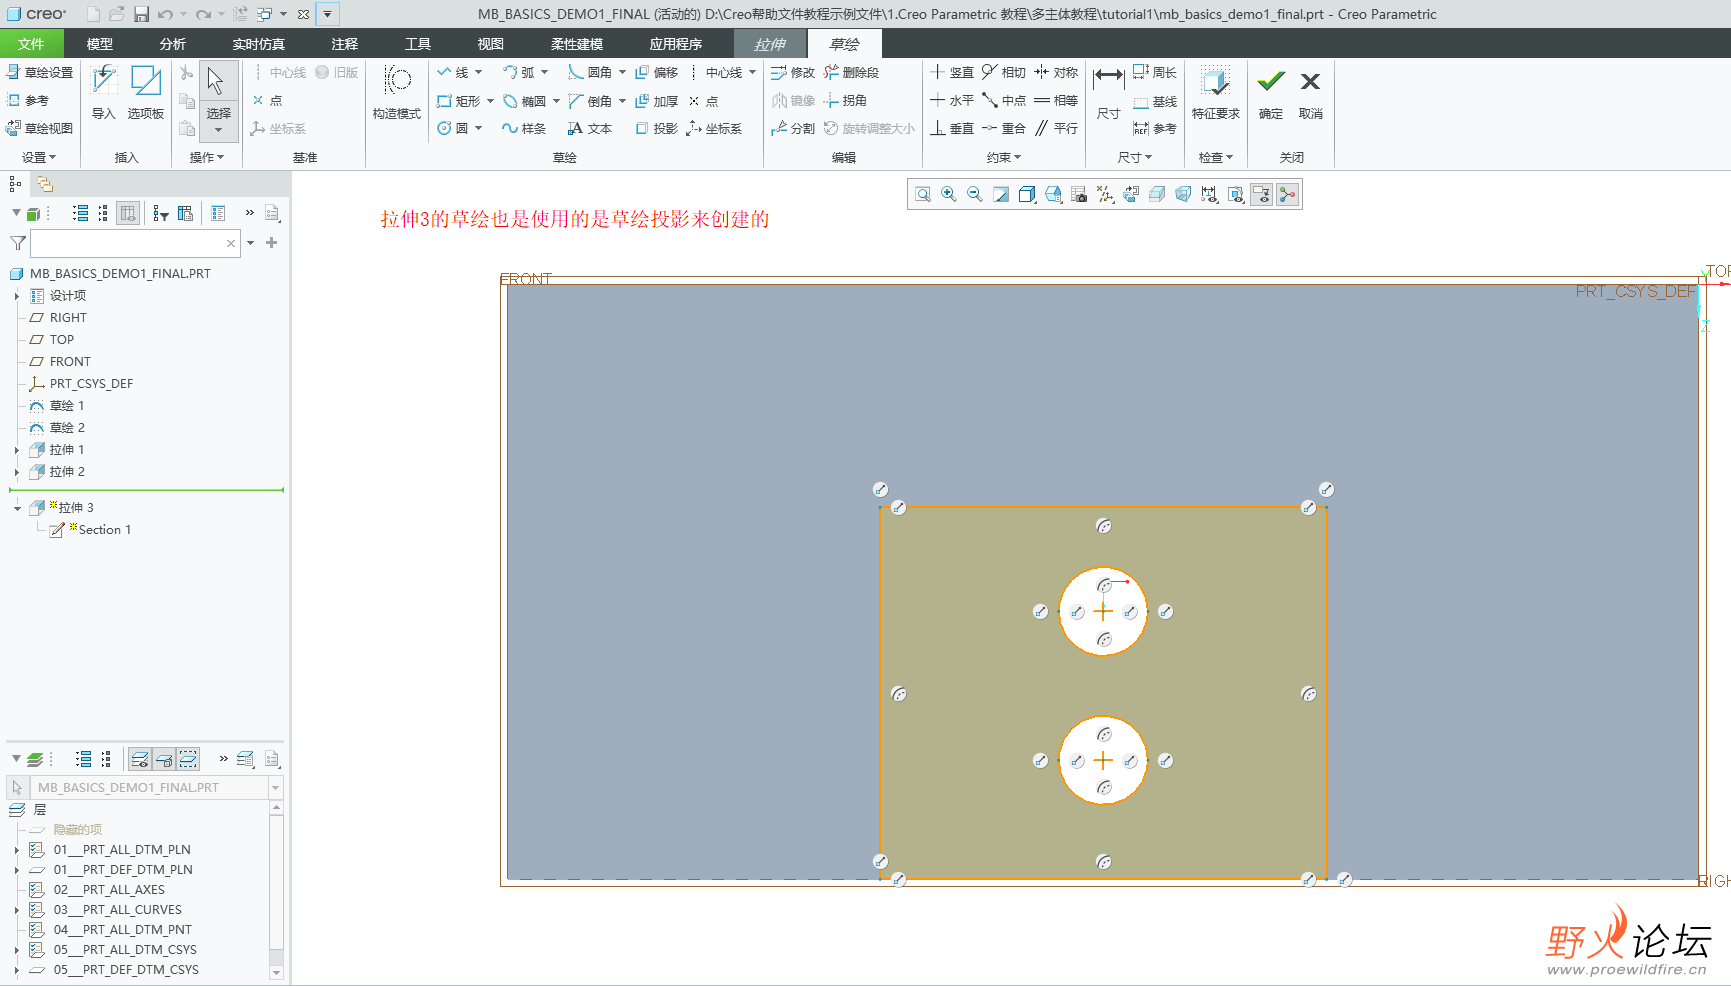Apply 水平 (Horizontal) constraint
Image resolution: width=1731 pixels, height=986 pixels.
(952, 100)
